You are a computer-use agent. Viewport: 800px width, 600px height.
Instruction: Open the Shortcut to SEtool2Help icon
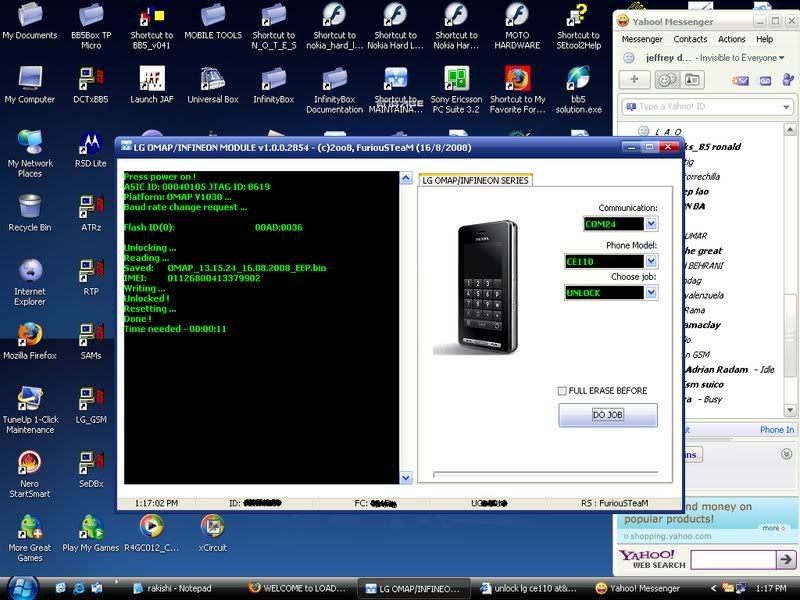(x=578, y=26)
